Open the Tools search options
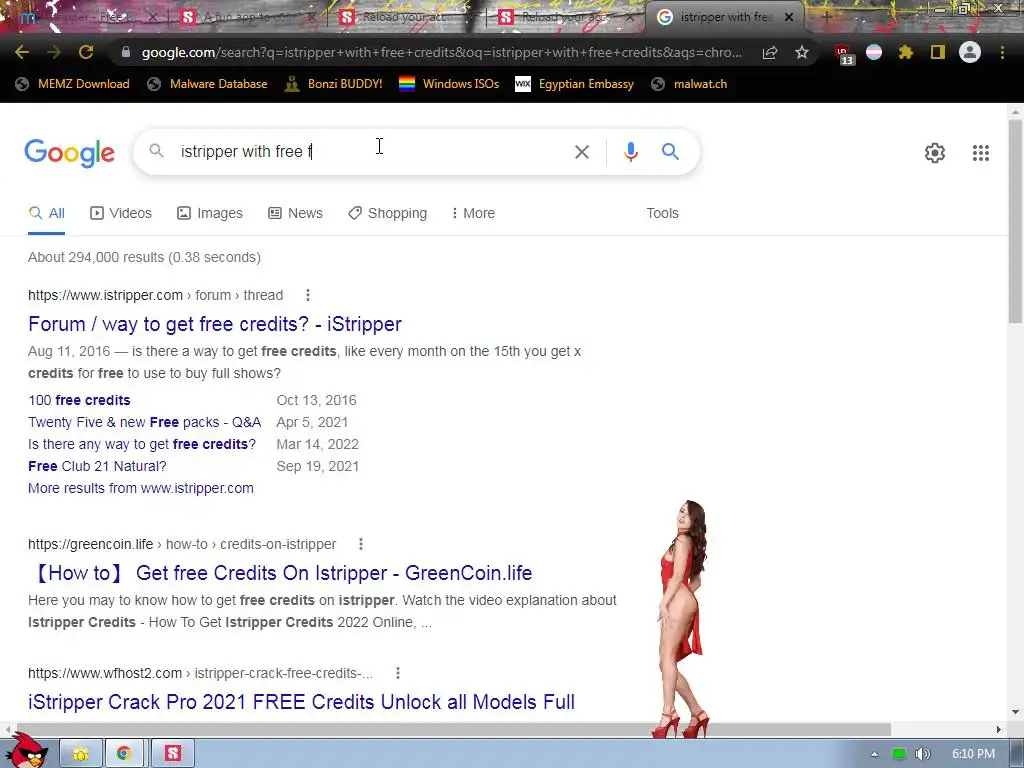 pos(662,213)
